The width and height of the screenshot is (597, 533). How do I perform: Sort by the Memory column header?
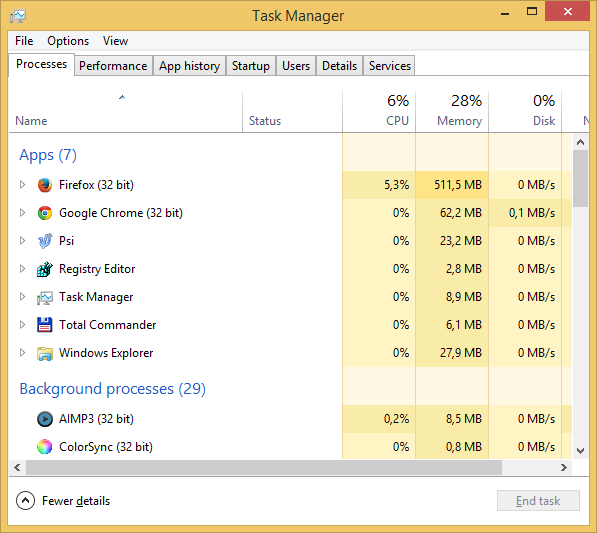pos(452,112)
